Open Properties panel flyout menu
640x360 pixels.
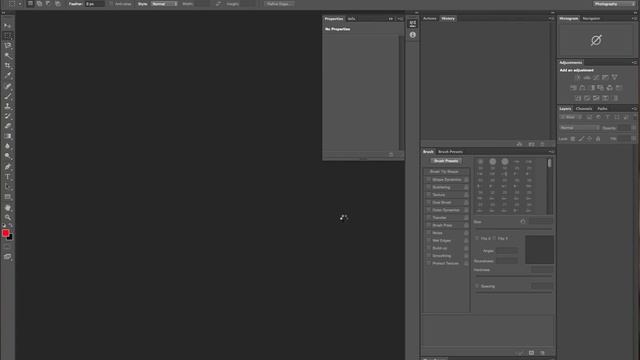pyautogui.click(x=400, y=19)
